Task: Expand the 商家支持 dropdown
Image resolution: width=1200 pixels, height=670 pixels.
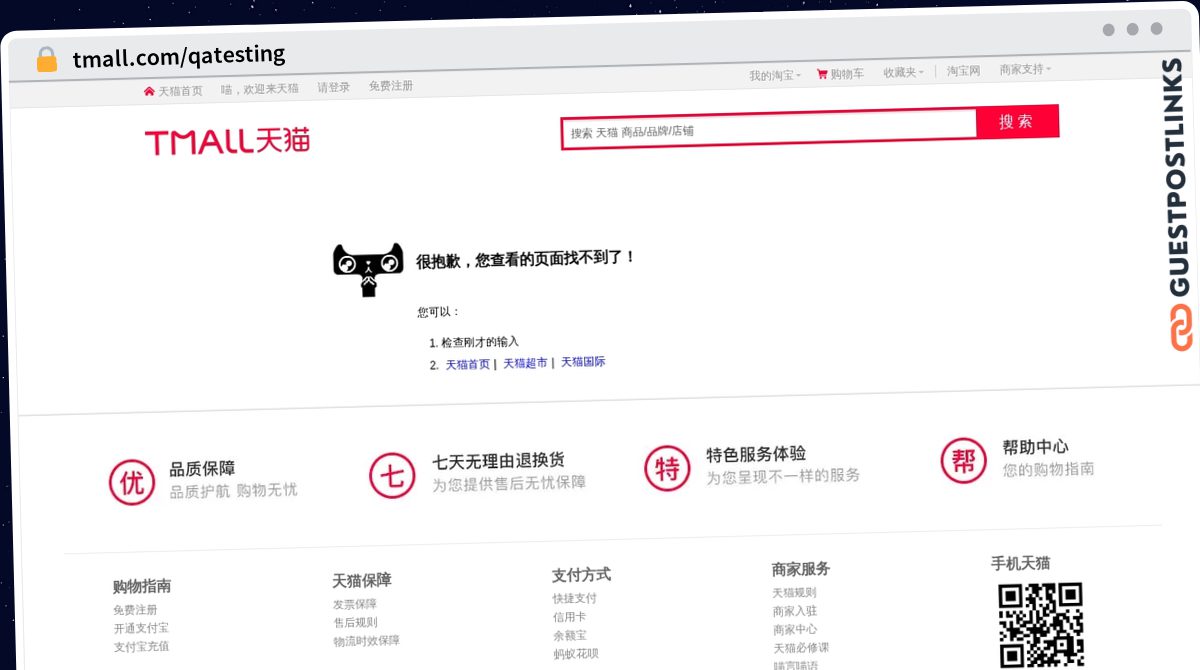Action: pos(1025,69)
